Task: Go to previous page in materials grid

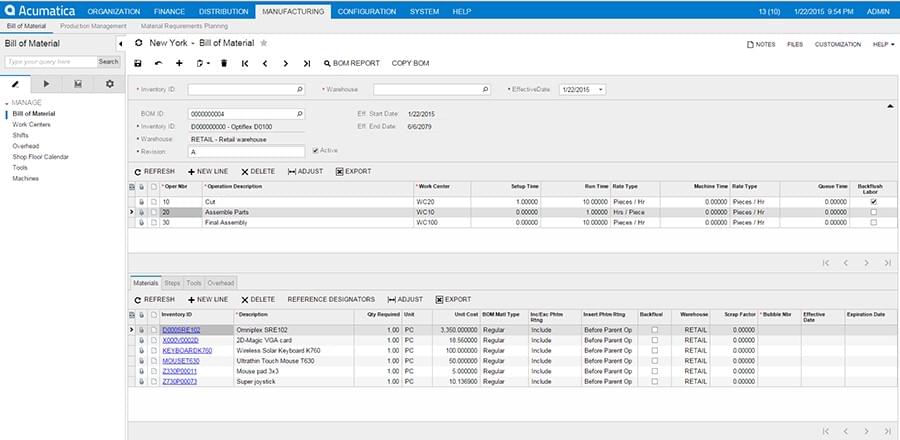Action: click(x=846, y=431)
